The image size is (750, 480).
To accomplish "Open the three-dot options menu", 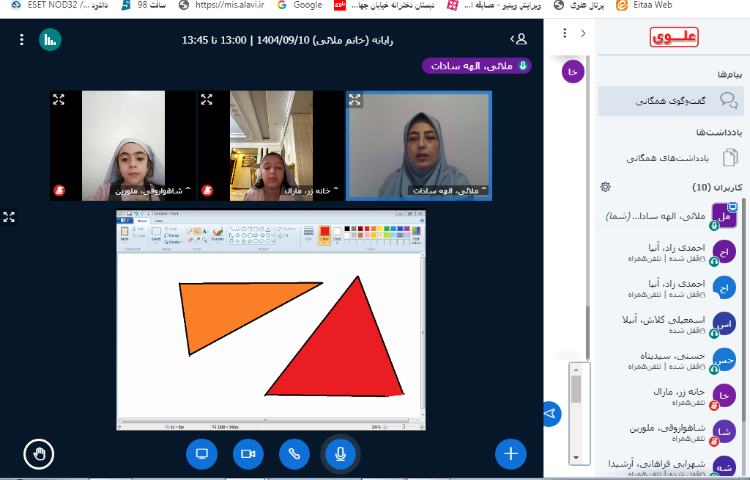I will (x=21, y=40).
